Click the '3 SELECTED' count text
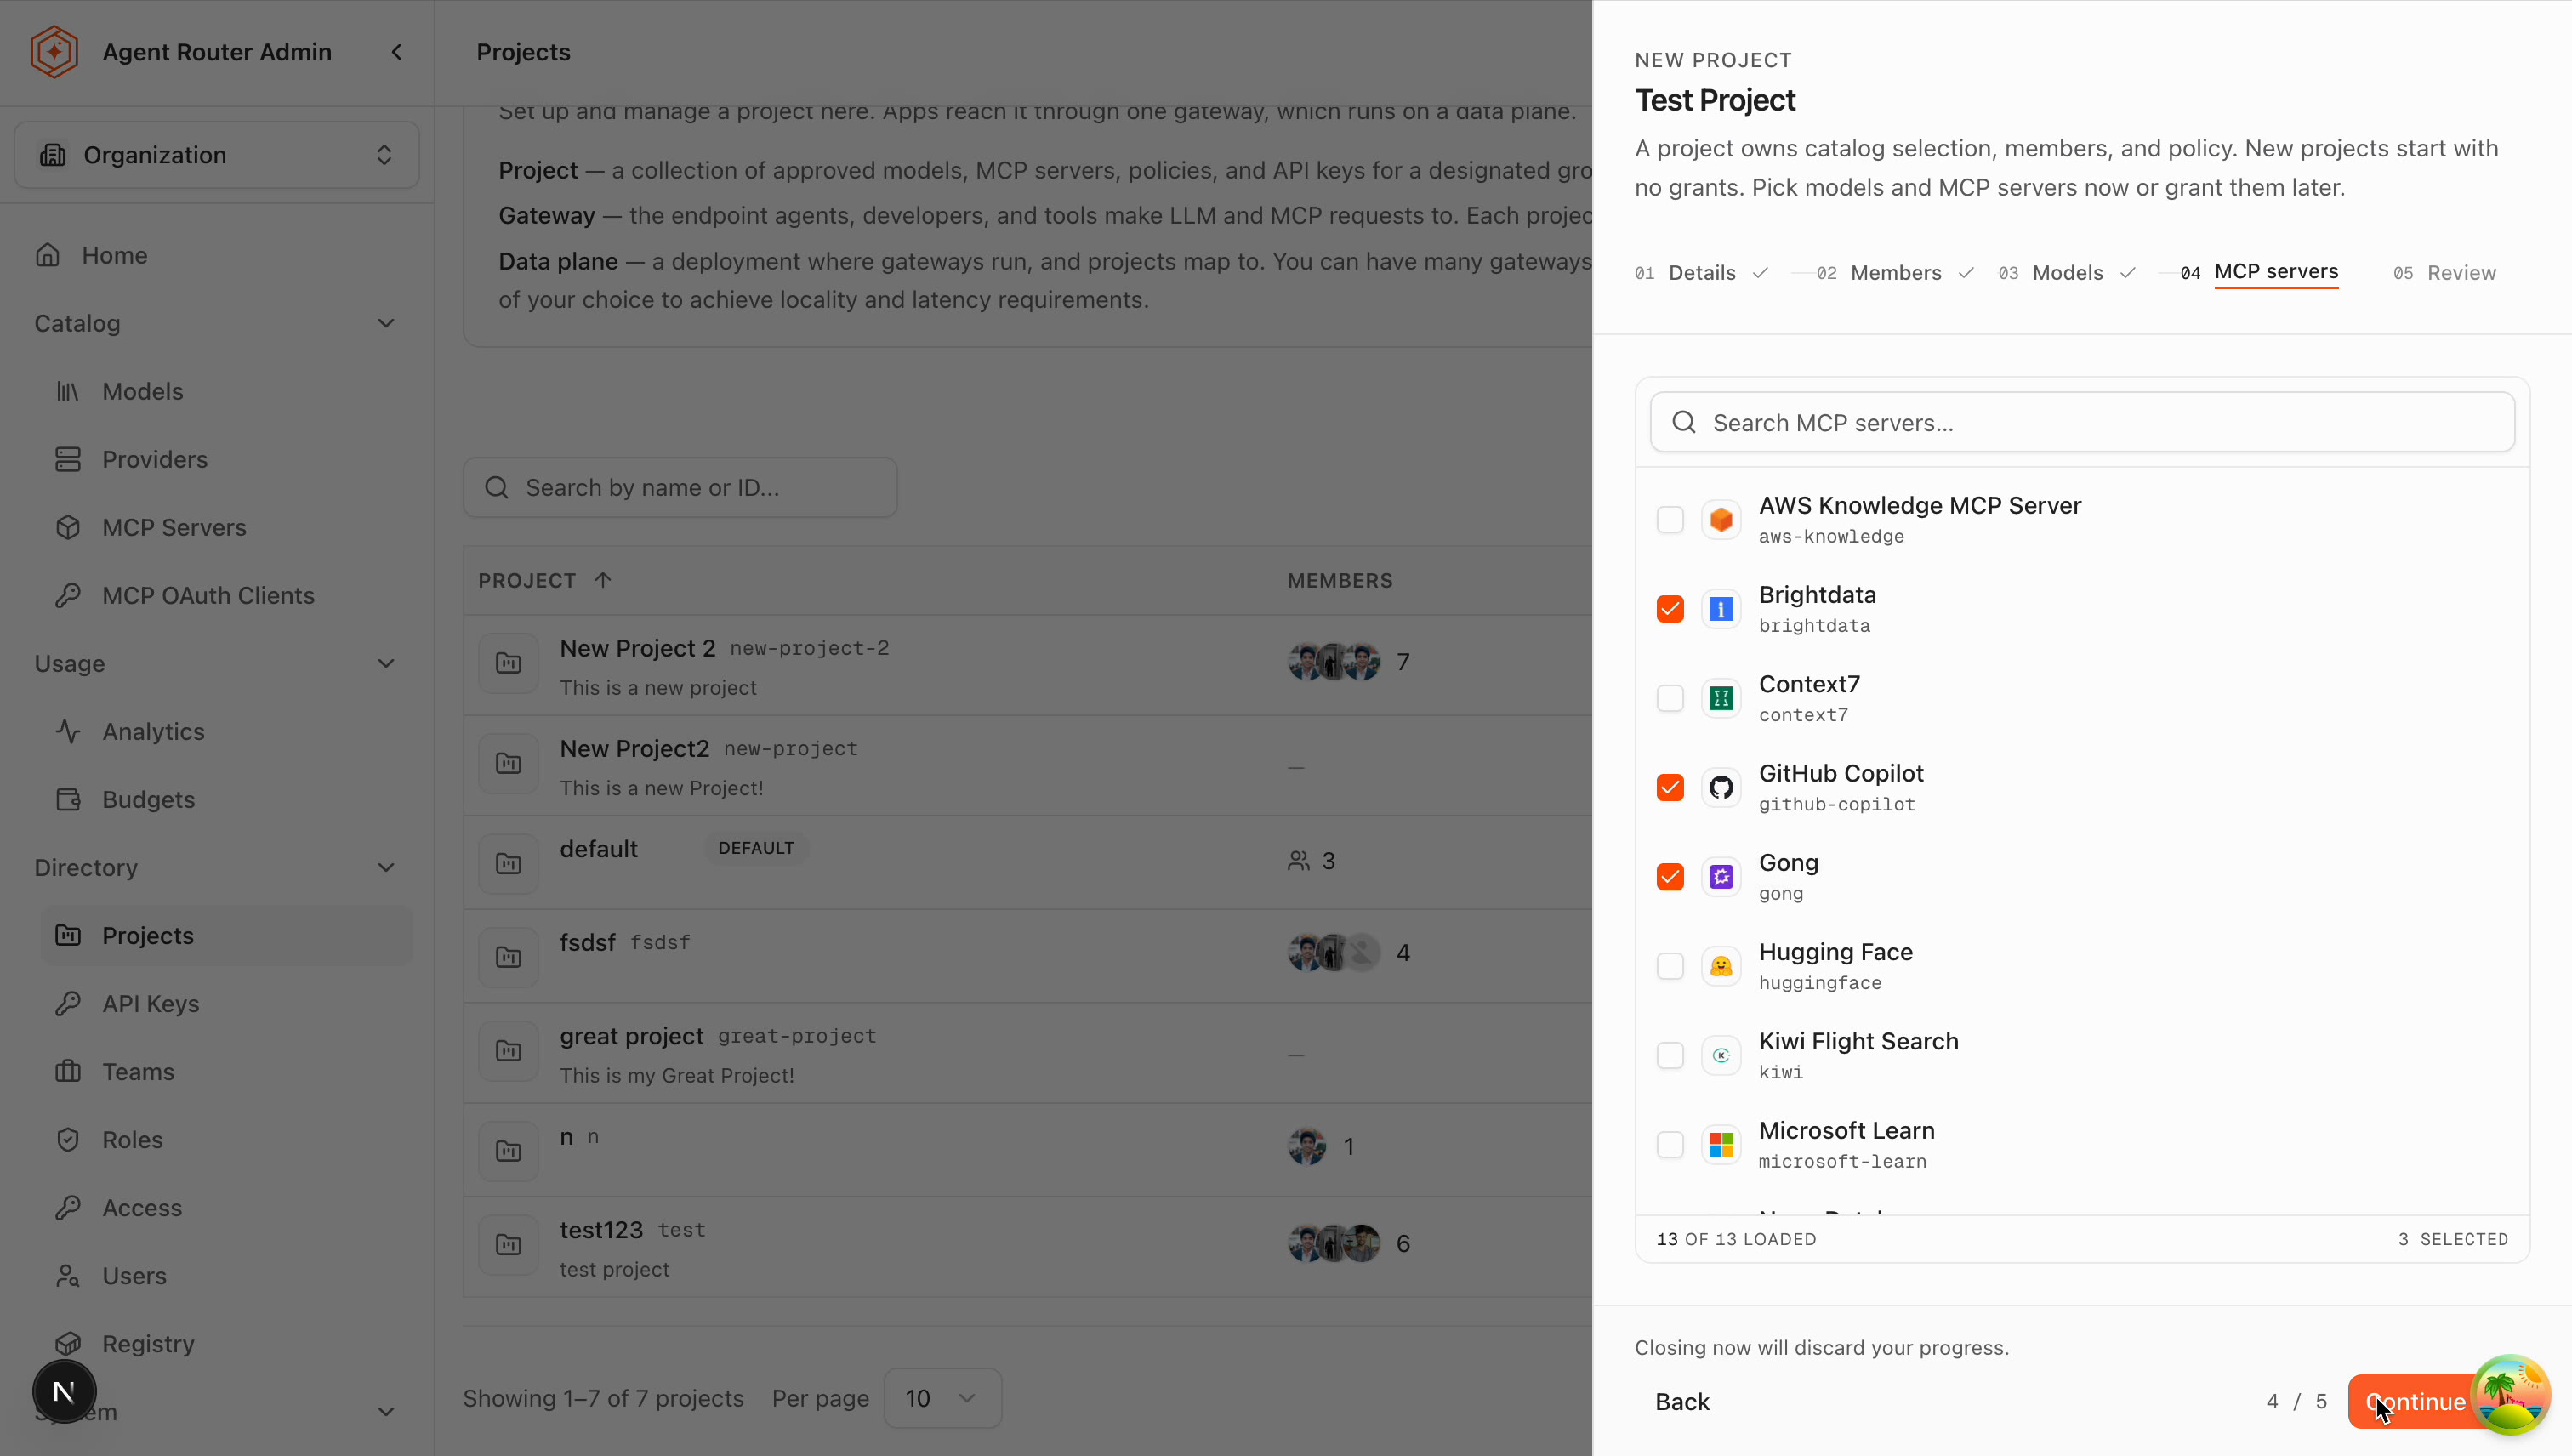Screen dimensions: 2572x1456 point(2453,1239)
